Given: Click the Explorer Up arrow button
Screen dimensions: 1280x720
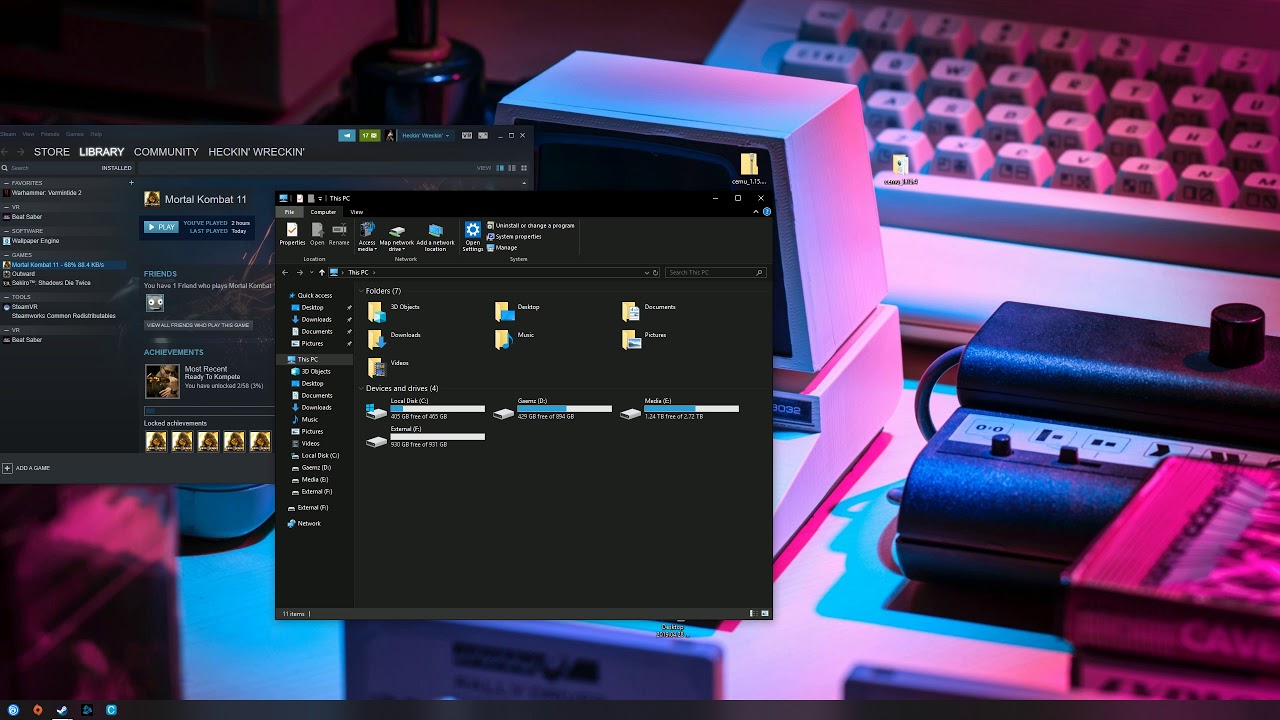Looking at the screenshot, I should click(x=321, y=273).
